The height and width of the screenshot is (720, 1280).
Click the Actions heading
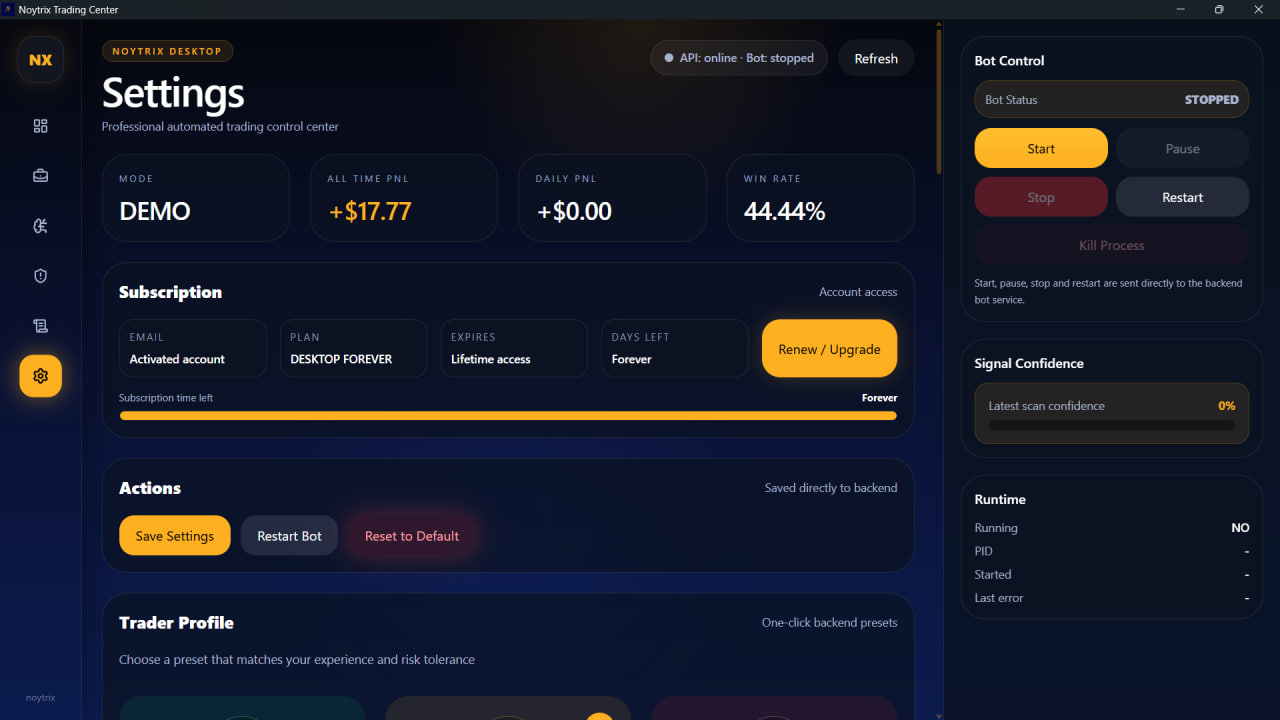click(x=150, y=488)
